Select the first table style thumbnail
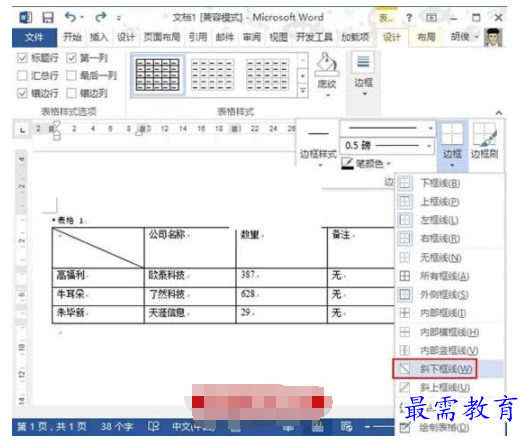 click(x=157, y=75)
